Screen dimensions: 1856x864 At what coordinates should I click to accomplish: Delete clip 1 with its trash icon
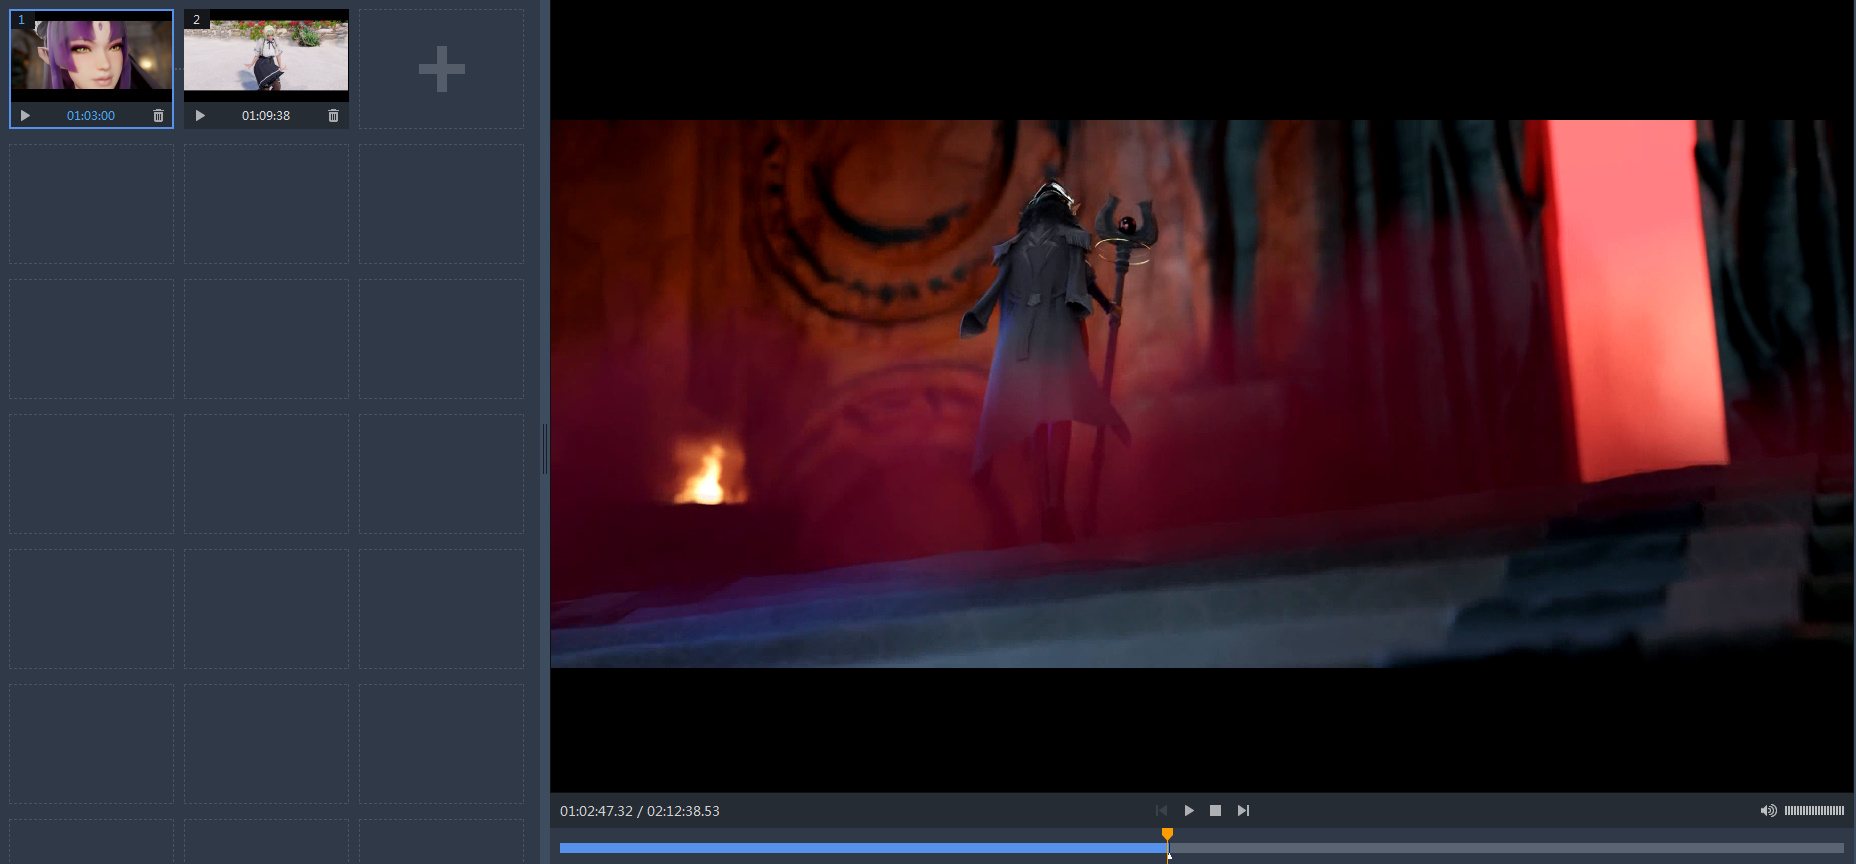click(x=158, y=116)
